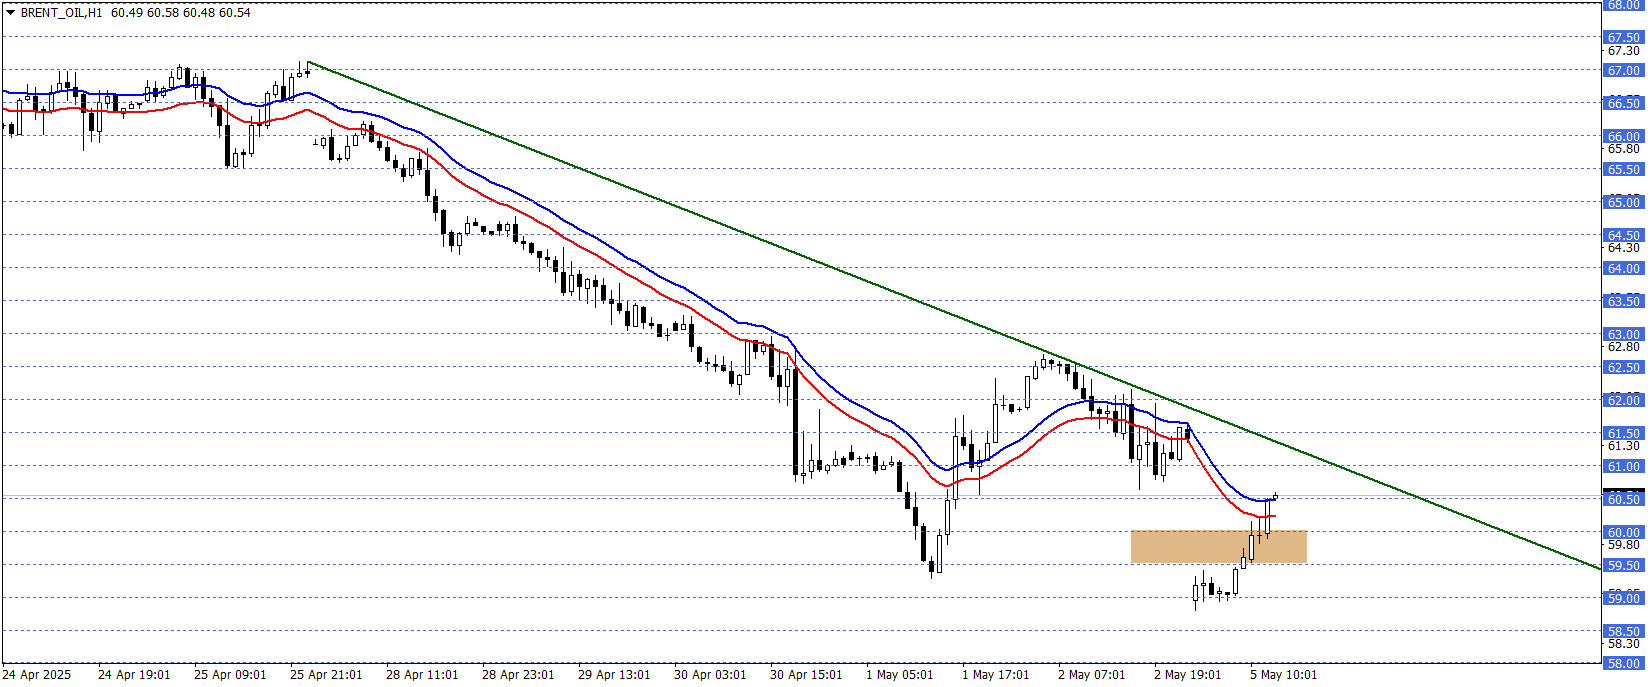Click the 65.50 price level label
This screenshot has height=687, width=1651.
click(1623, 170)
